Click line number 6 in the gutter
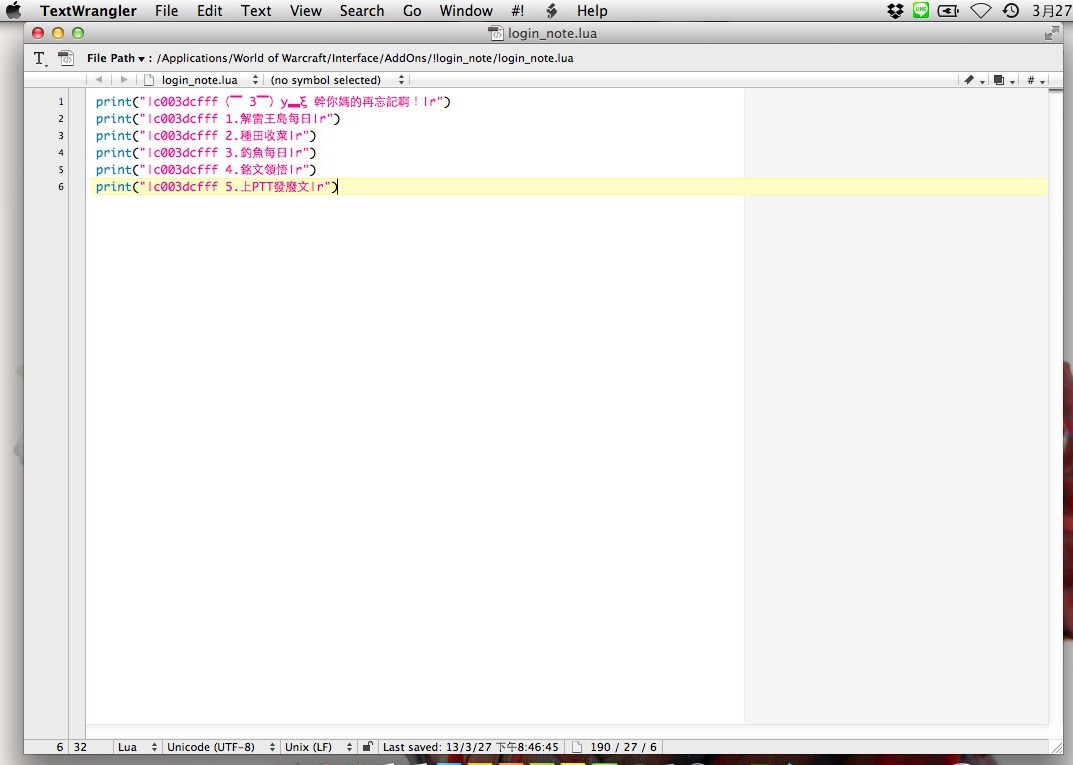1073x765 pixels. click(60, 187)
